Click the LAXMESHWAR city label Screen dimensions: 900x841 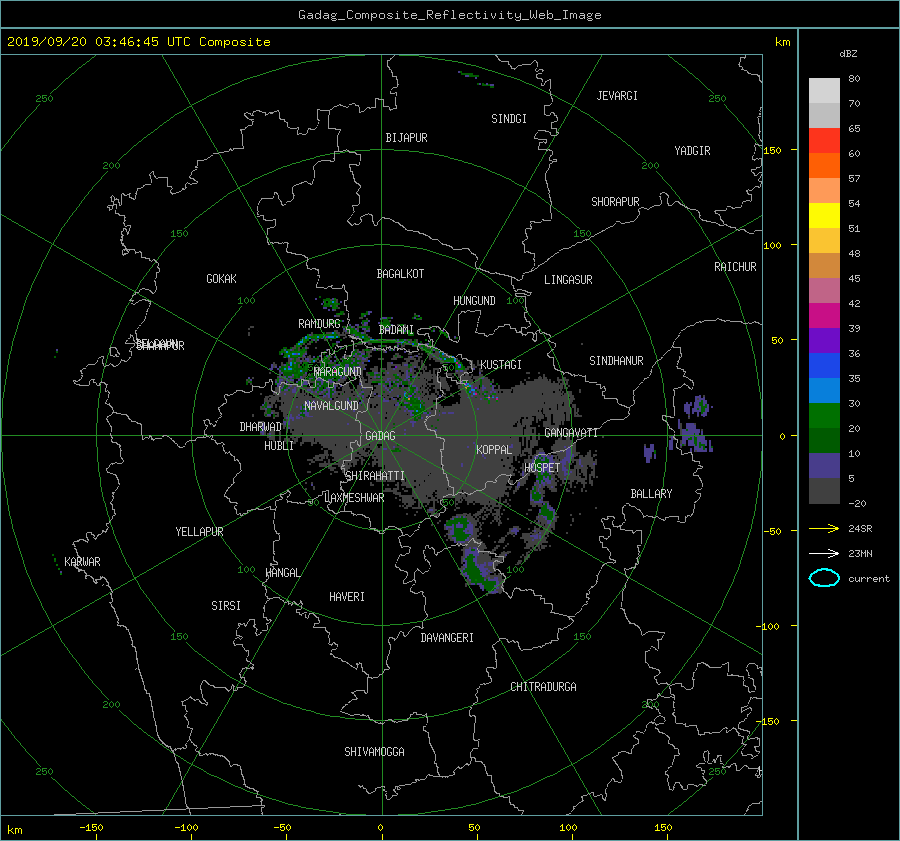(x=354, y=498)
